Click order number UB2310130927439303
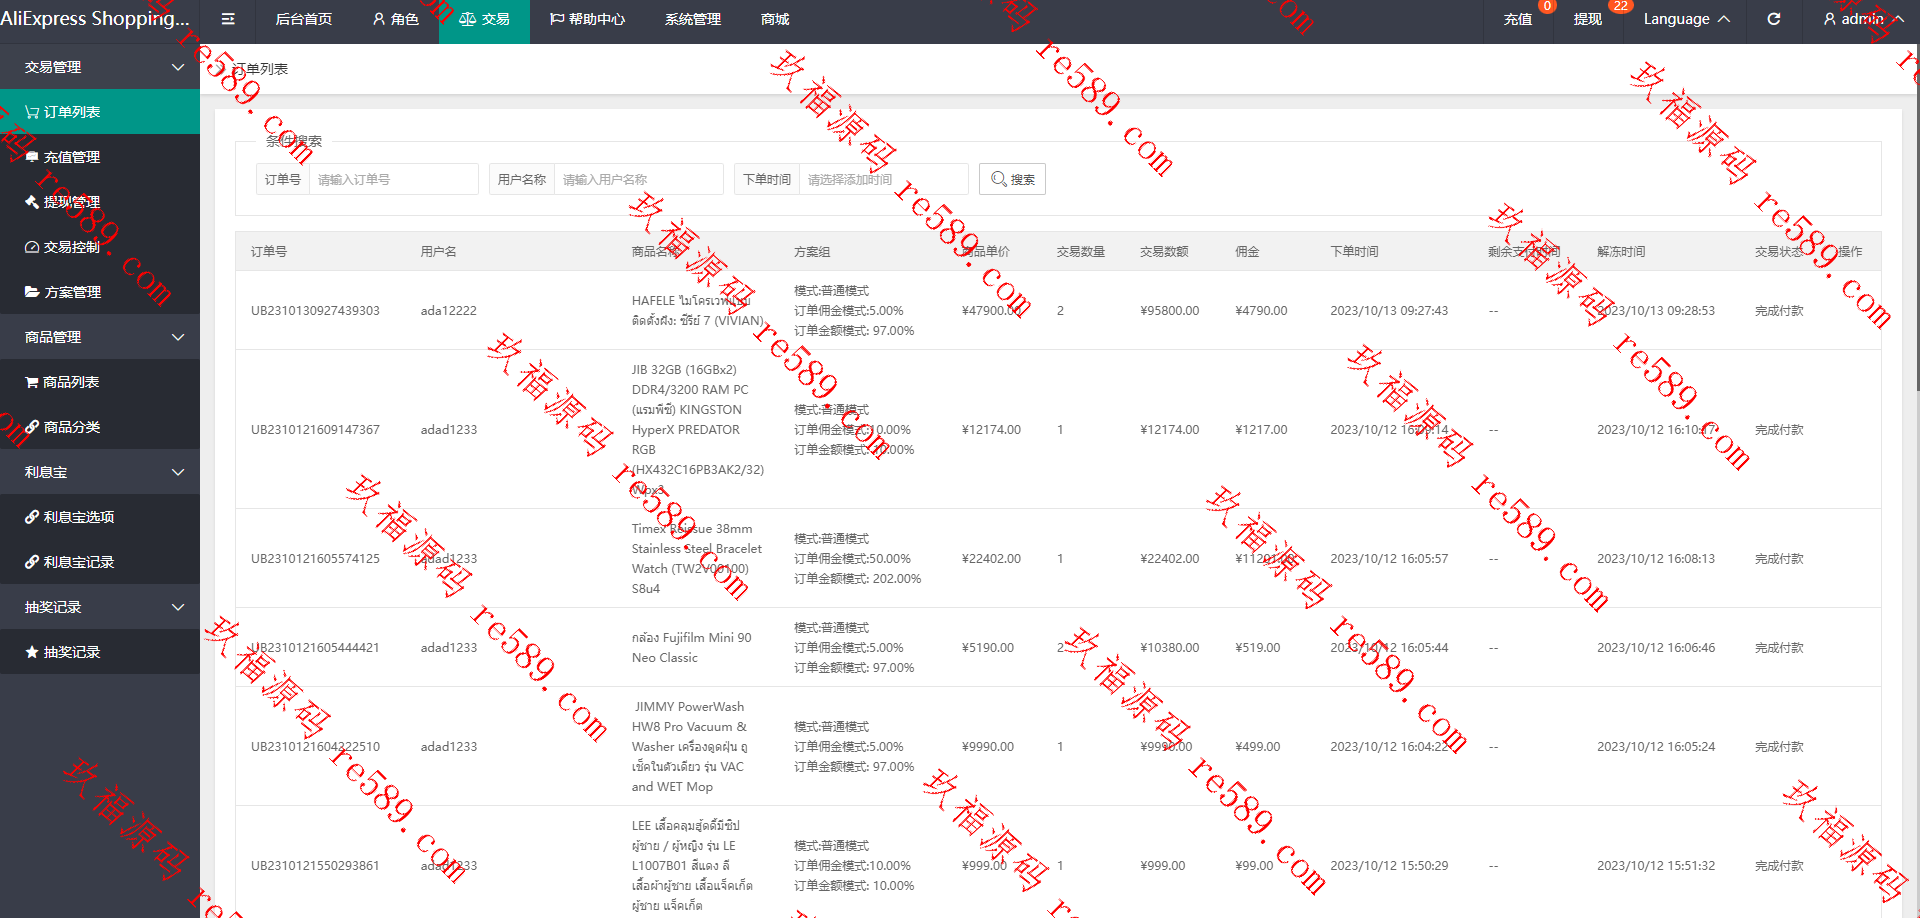The width and height of the screenshot is (1920, 918). coord(315,311)
